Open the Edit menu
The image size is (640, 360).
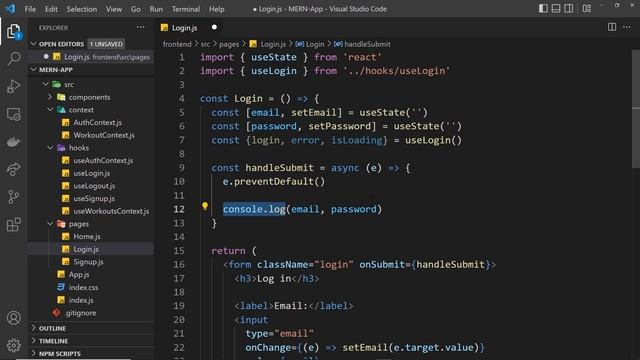[x=51, y=9]
